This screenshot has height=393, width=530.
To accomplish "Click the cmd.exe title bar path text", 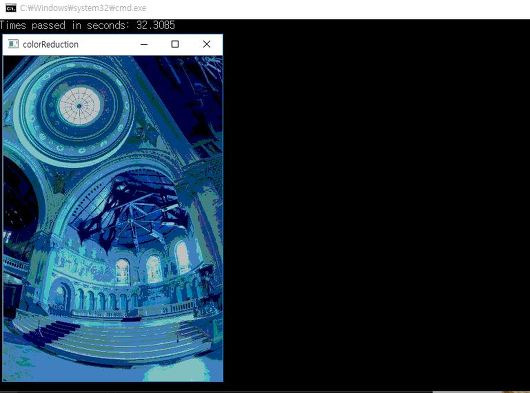I will pyautogui.click(x=83, y=8).
